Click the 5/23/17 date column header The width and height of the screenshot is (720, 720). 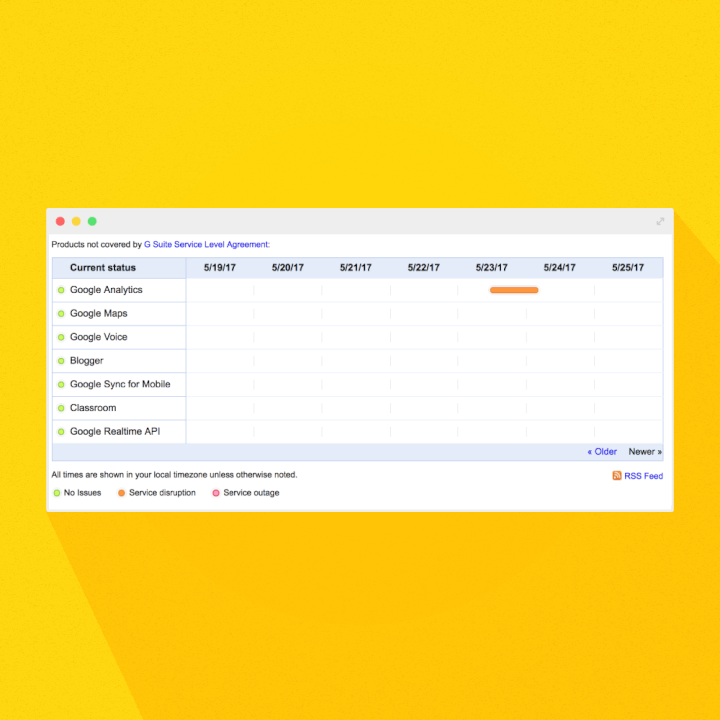(x=492, y=268)
